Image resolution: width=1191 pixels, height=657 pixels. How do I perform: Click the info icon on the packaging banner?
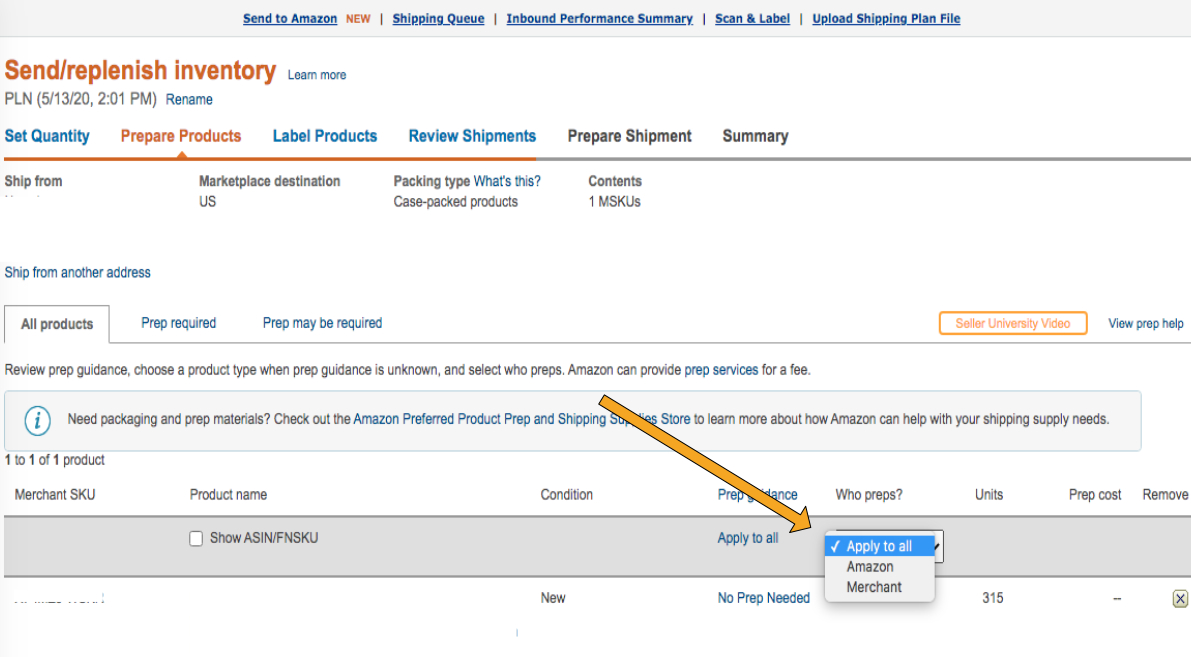(38, 420)
